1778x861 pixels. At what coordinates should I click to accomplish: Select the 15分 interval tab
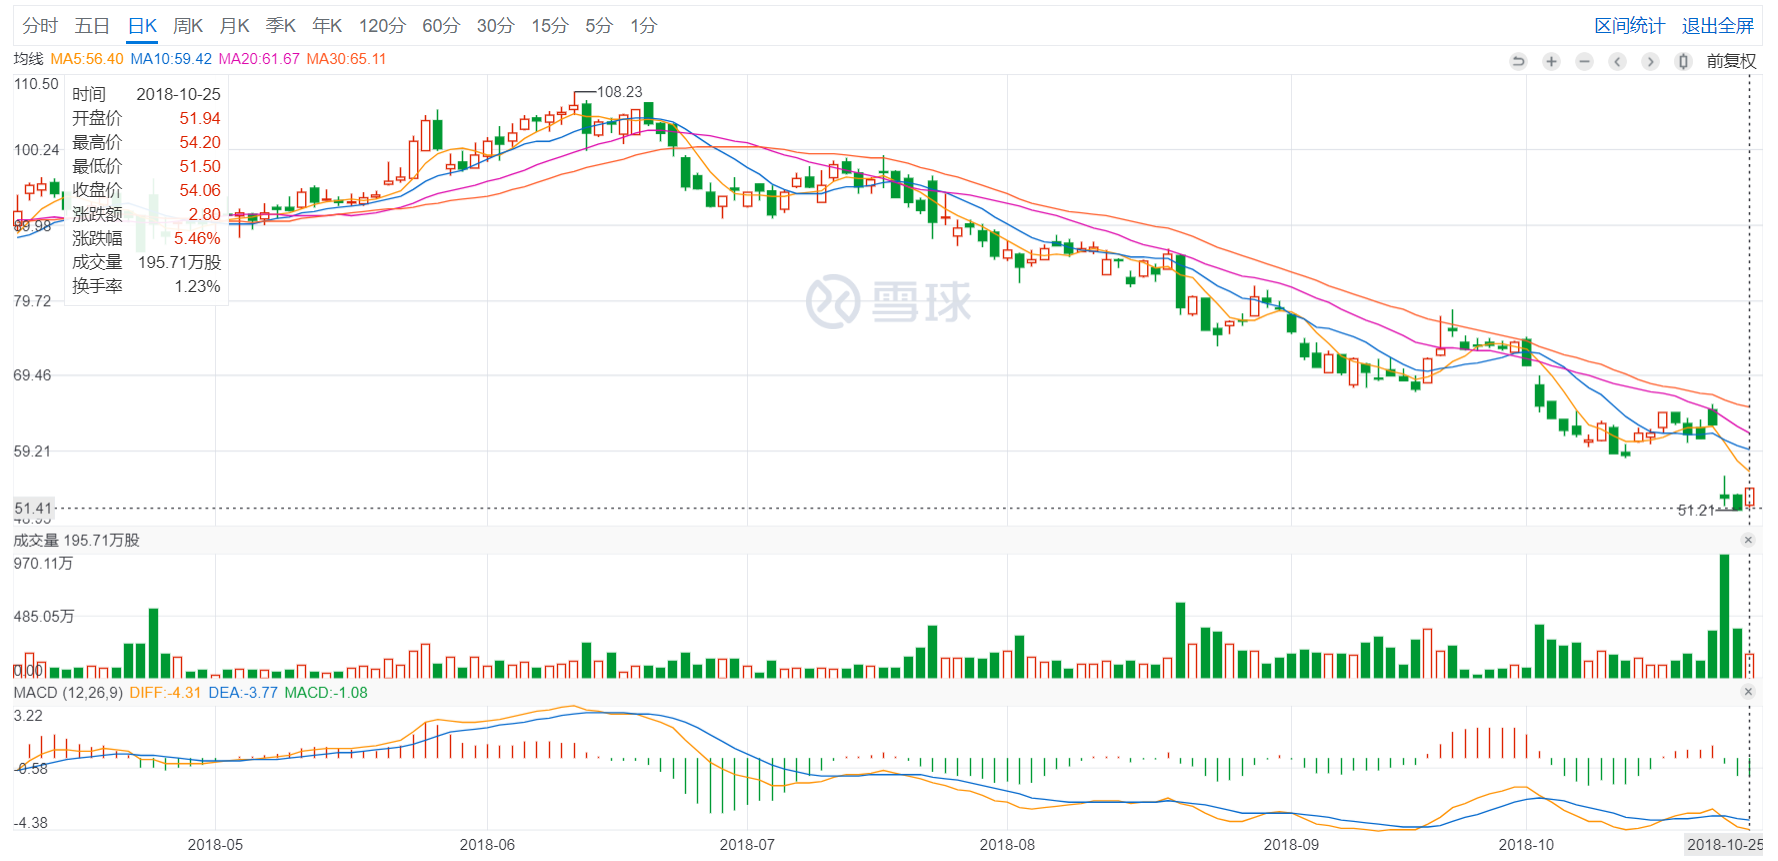pyautogui.click(x=549, y=26)
